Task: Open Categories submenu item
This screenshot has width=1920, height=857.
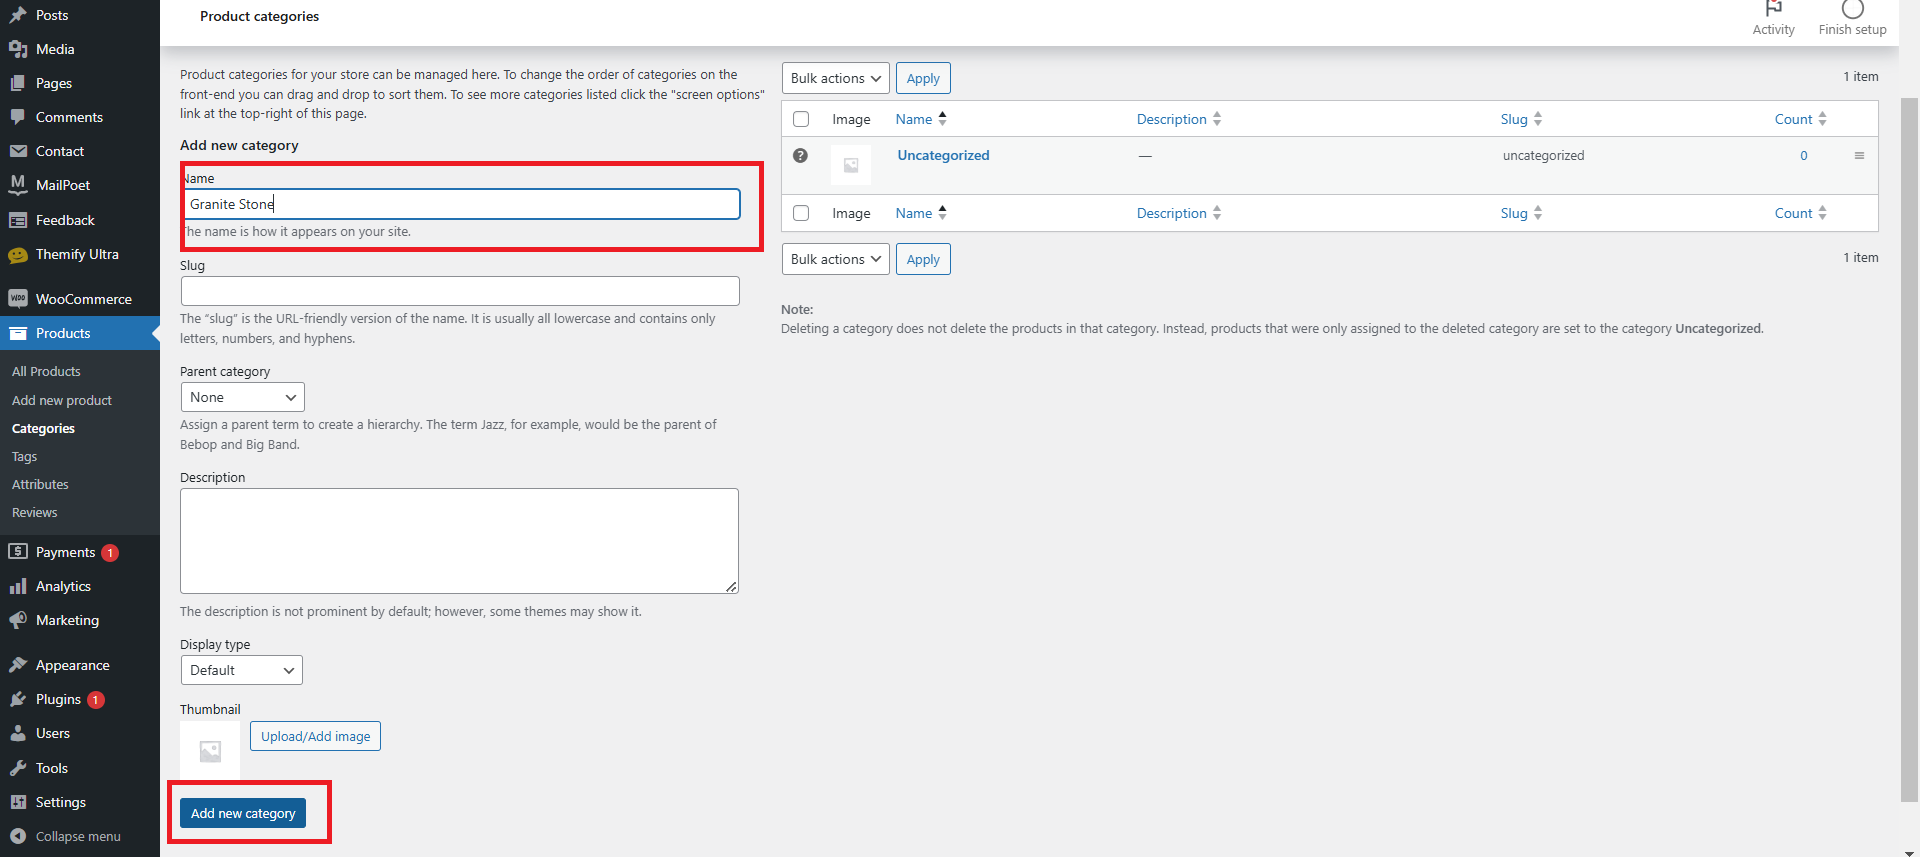Action: pos(43,428)
